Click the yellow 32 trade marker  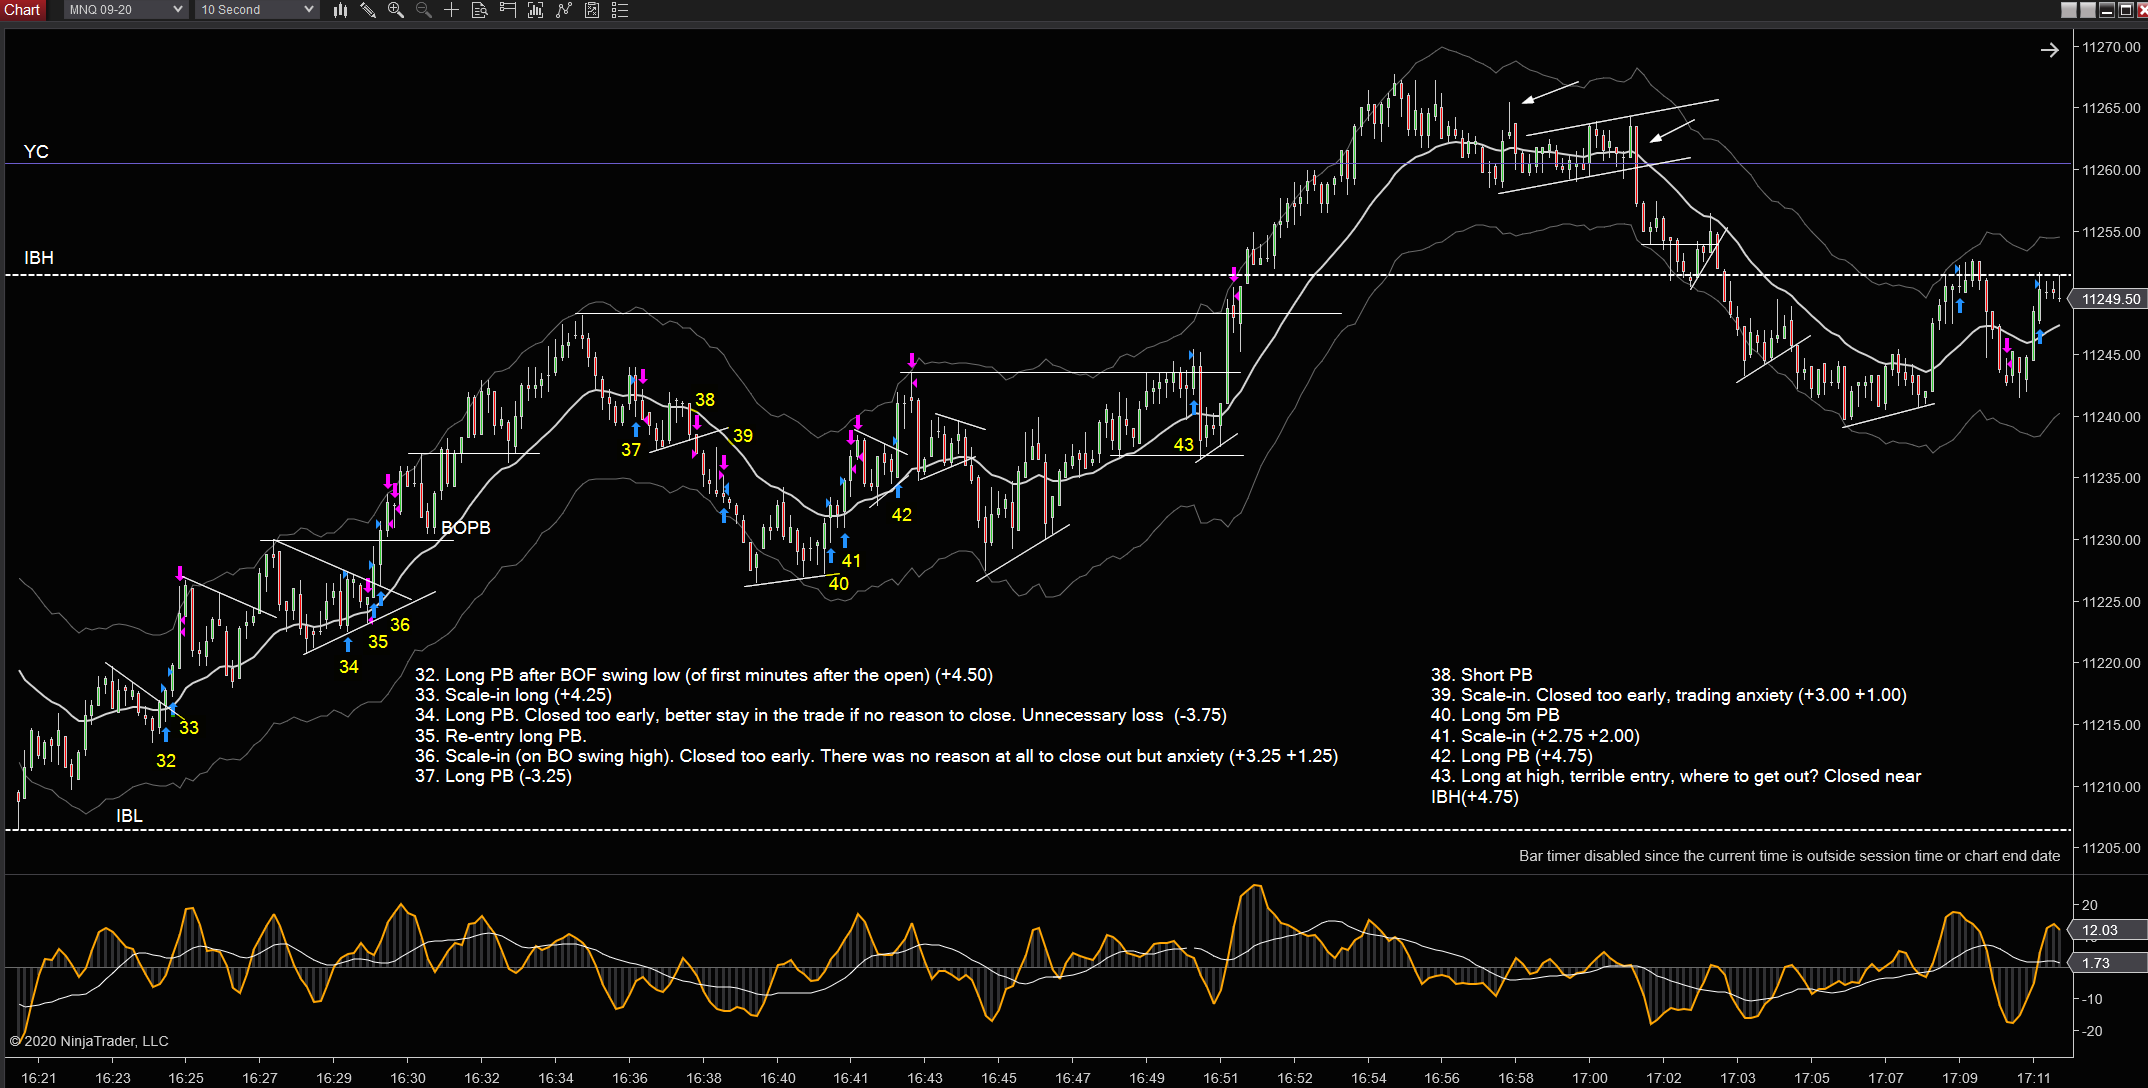[166, 761]
